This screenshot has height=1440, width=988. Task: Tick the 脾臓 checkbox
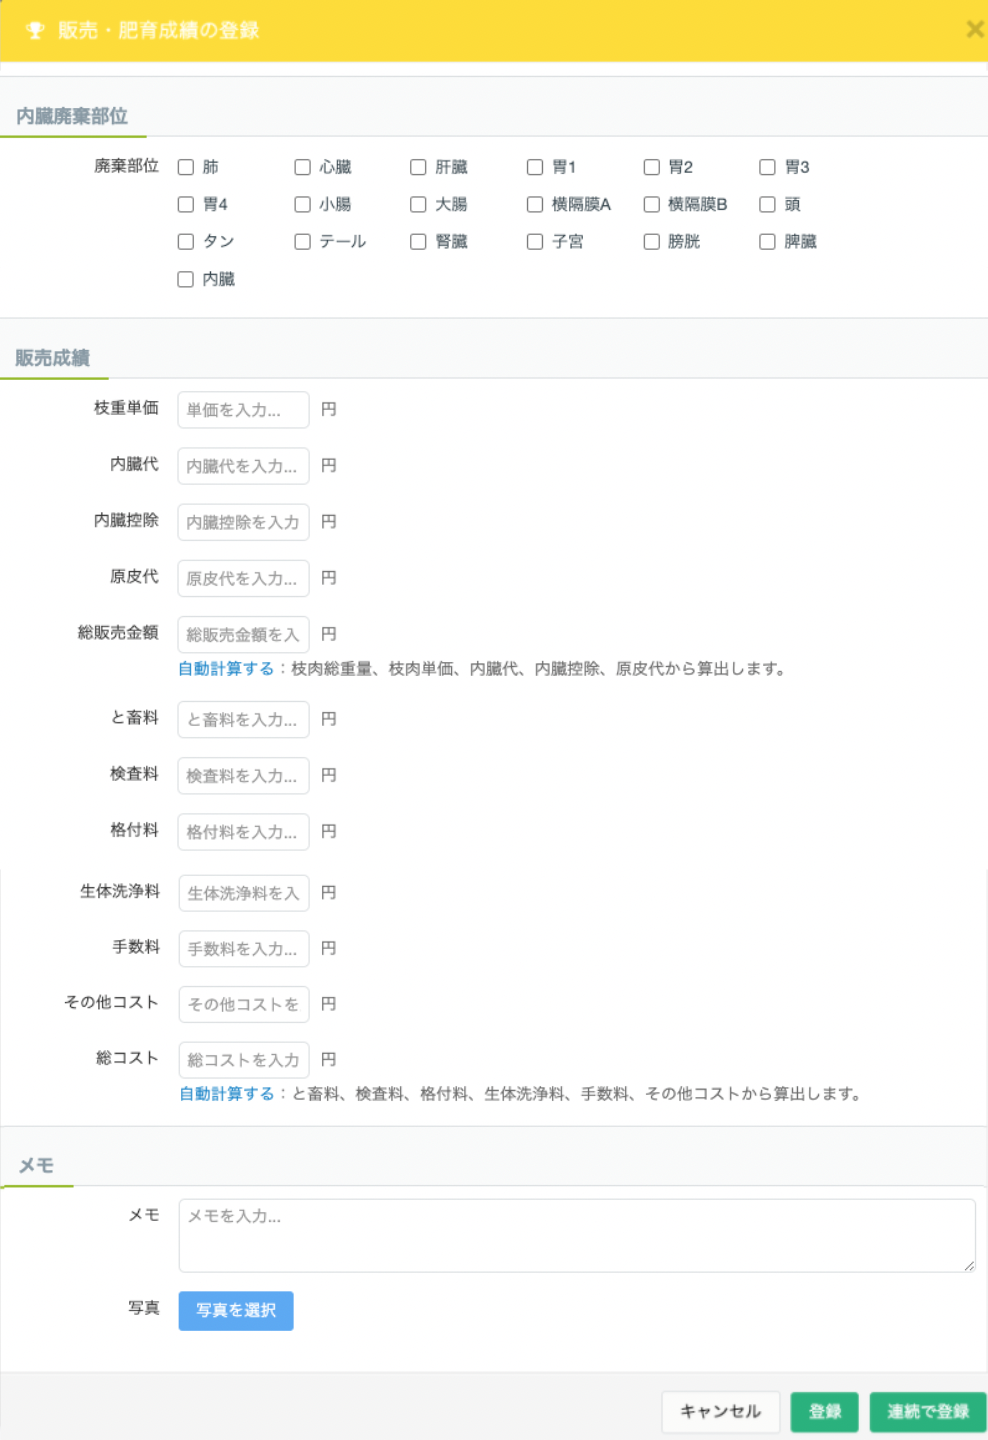tap(767, 241)
